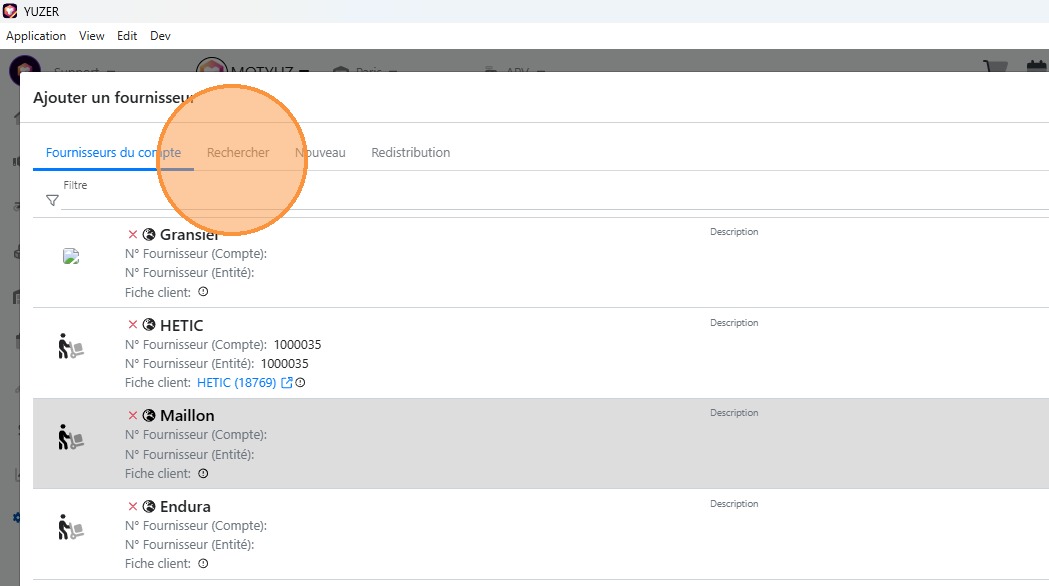The height and width of the screenshot is (586, 1049).
Task: Focus the Filtre input field
Action: point(550,200)
